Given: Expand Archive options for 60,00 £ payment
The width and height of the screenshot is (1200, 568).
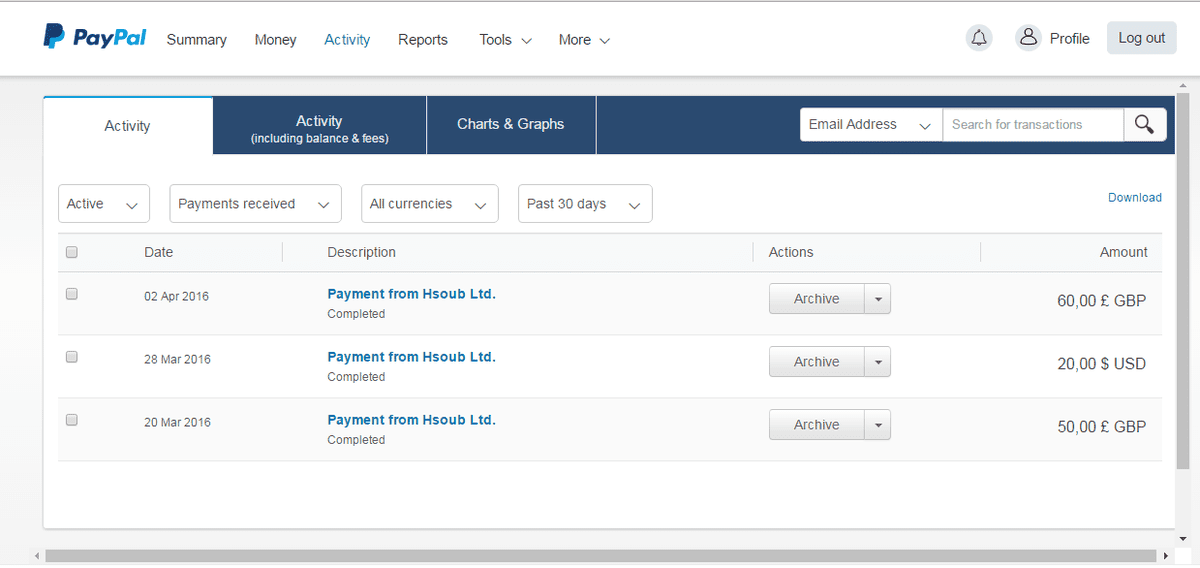Looking at the screenshot, I should tap(877, 299).
